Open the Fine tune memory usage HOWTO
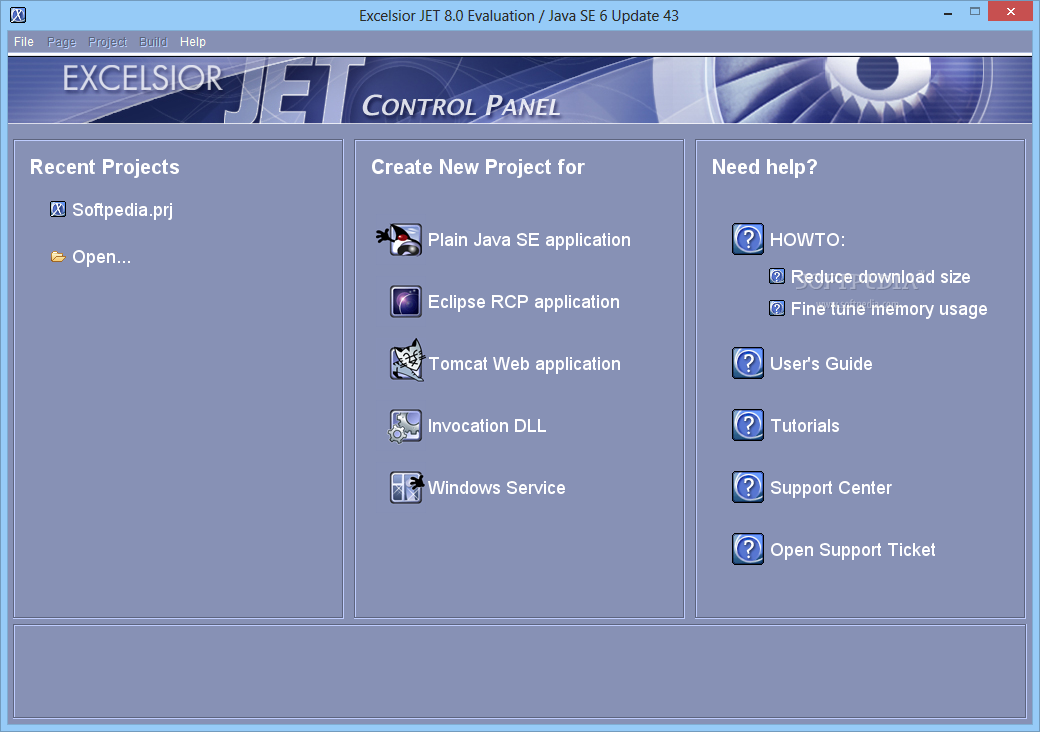 (x=889, y=309)
